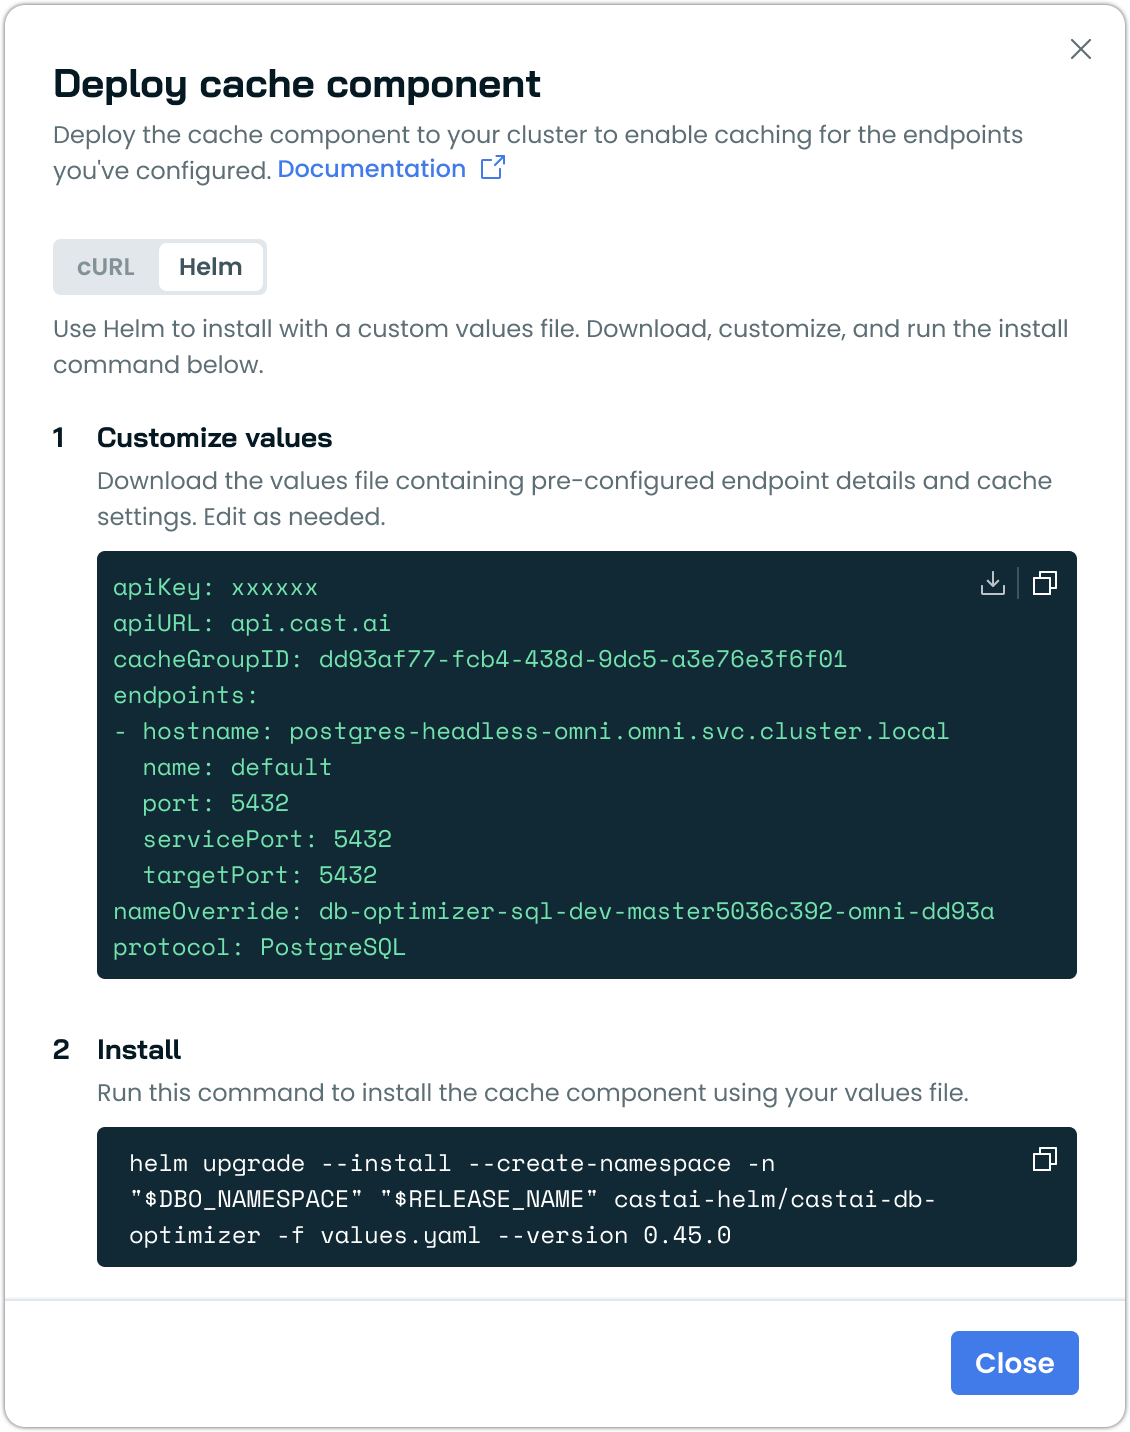Close the dialog with the X icon
The image size is (1130, 1432).
[x=1080, y=49]
